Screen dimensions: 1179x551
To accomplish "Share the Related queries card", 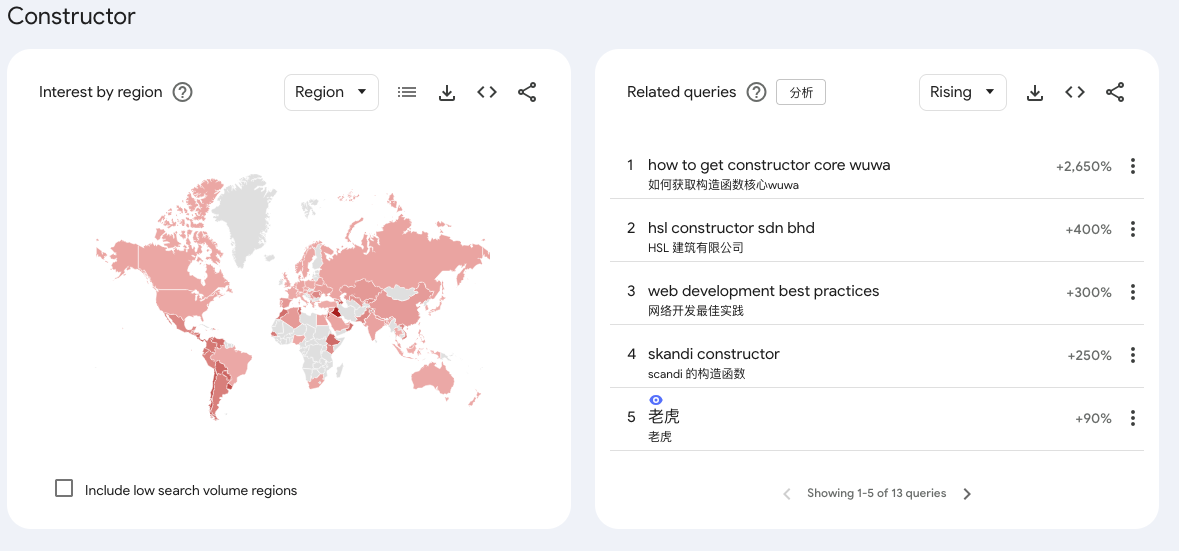I will tap(1115, 92).
